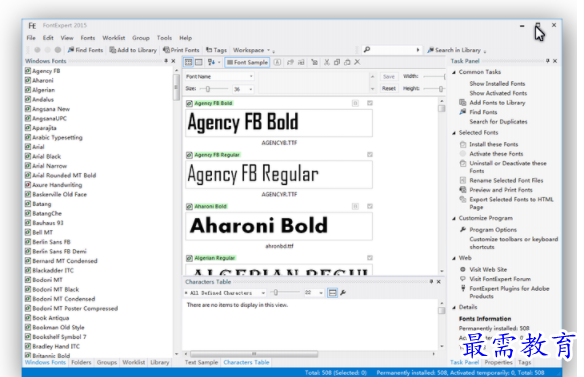Toggle the checkbox beside Bauhaus 93

click(x=28, y=223)
